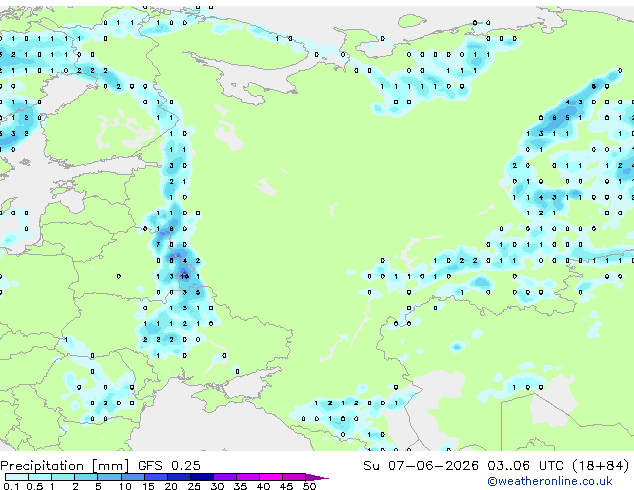
Task: Pick the magenta legend swatch between 40 and 45
Action: 271,477
